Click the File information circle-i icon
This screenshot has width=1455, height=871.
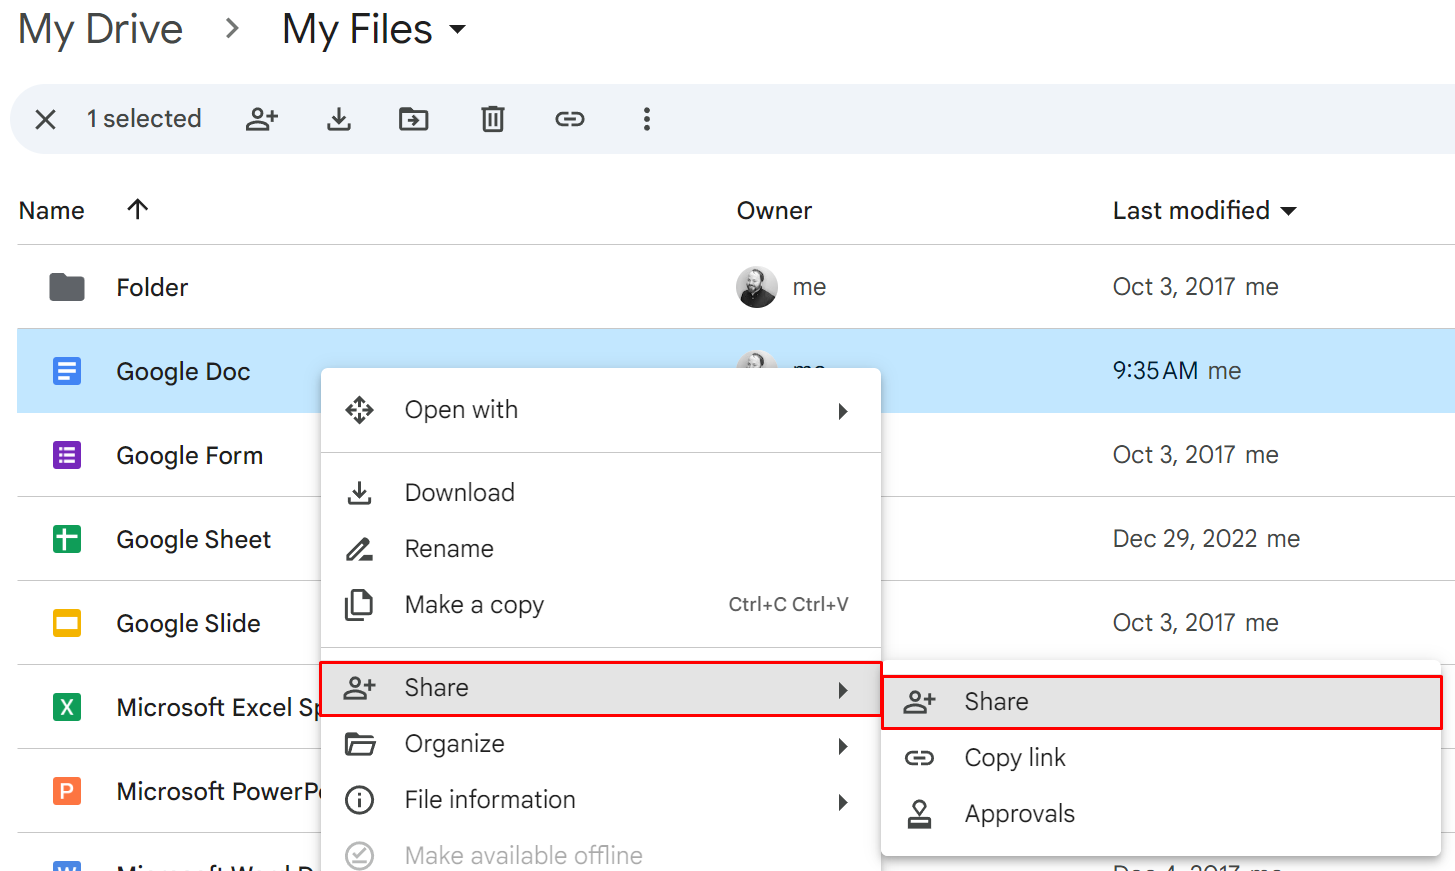(359, 800)
